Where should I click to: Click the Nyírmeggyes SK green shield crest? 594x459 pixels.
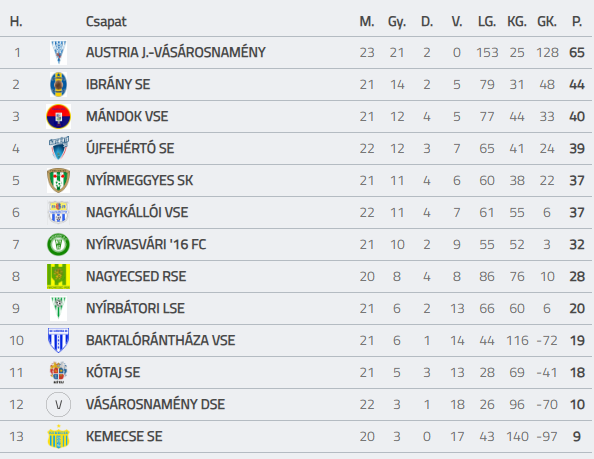pos(58,180)
